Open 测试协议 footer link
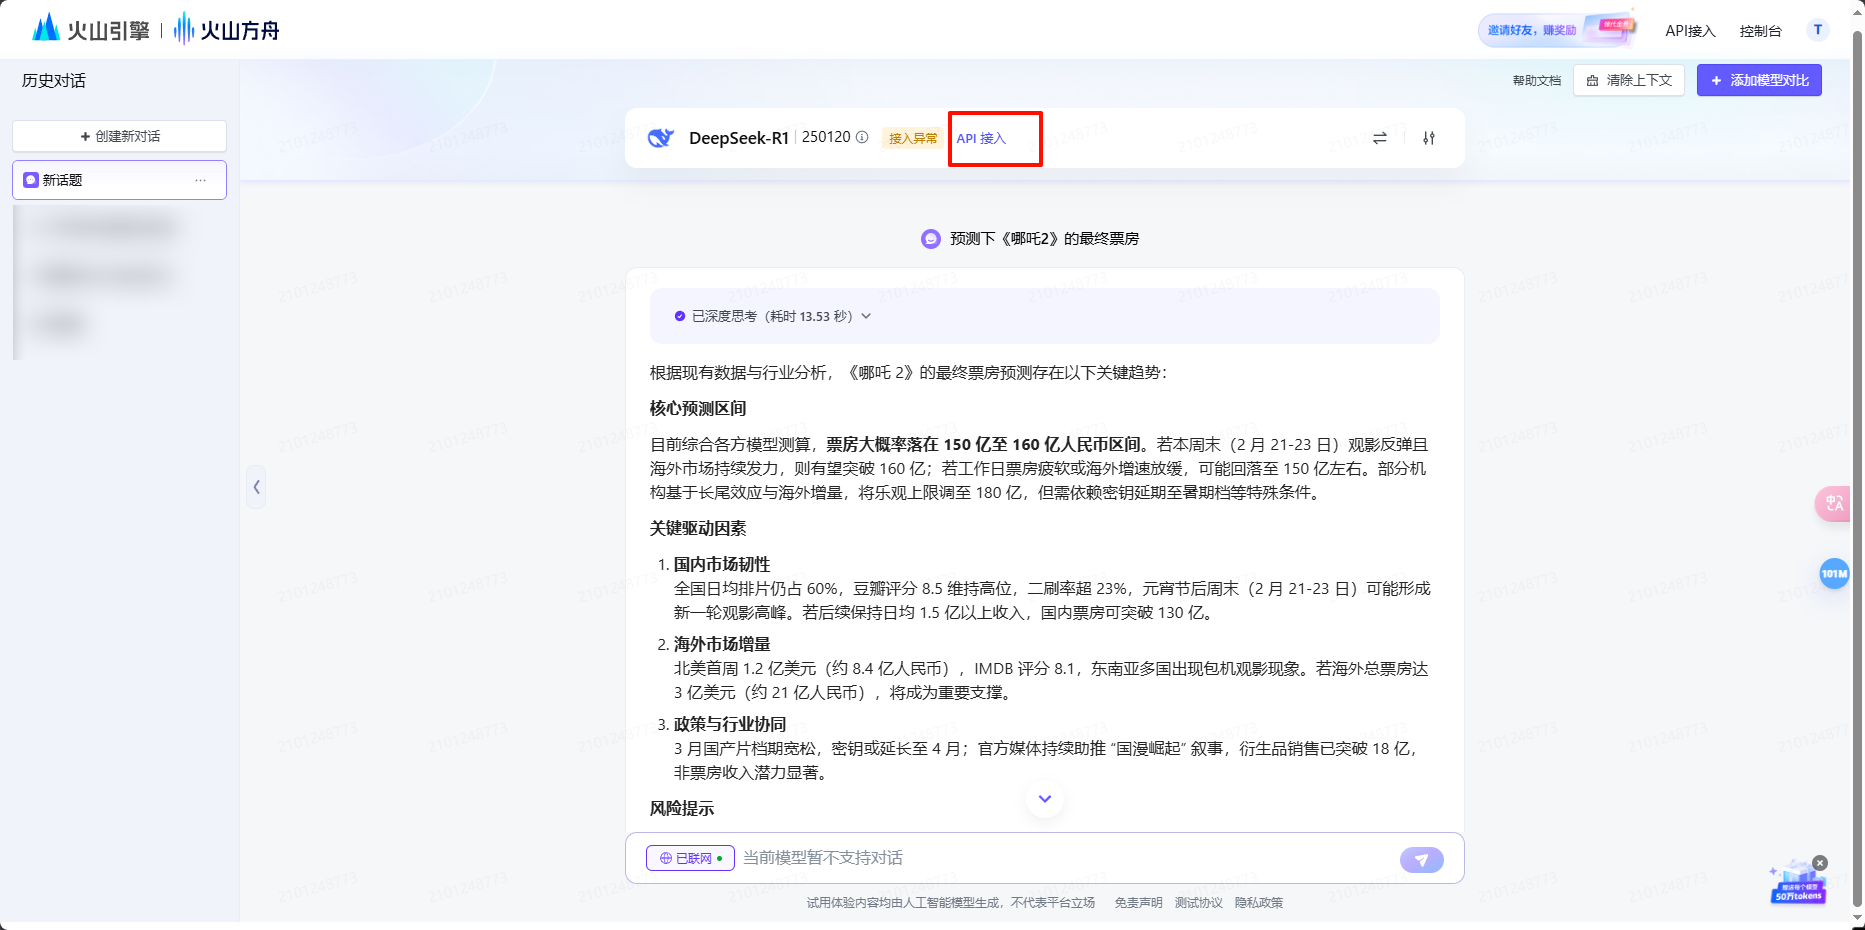1865x930 pixels. pyautogui.click(x=1198, y=903)
